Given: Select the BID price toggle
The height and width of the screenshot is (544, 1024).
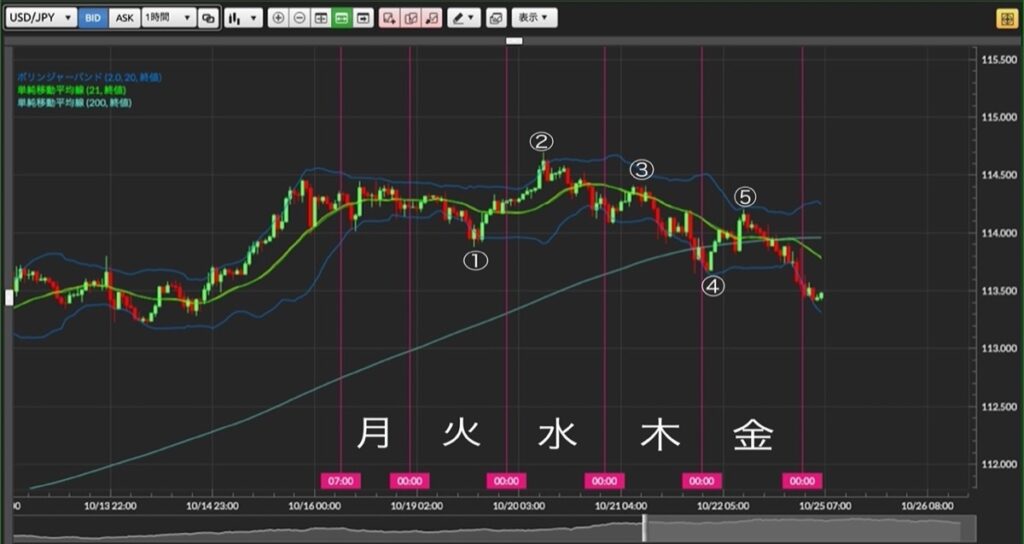Looking at the screenshot, I should [93, 18].
